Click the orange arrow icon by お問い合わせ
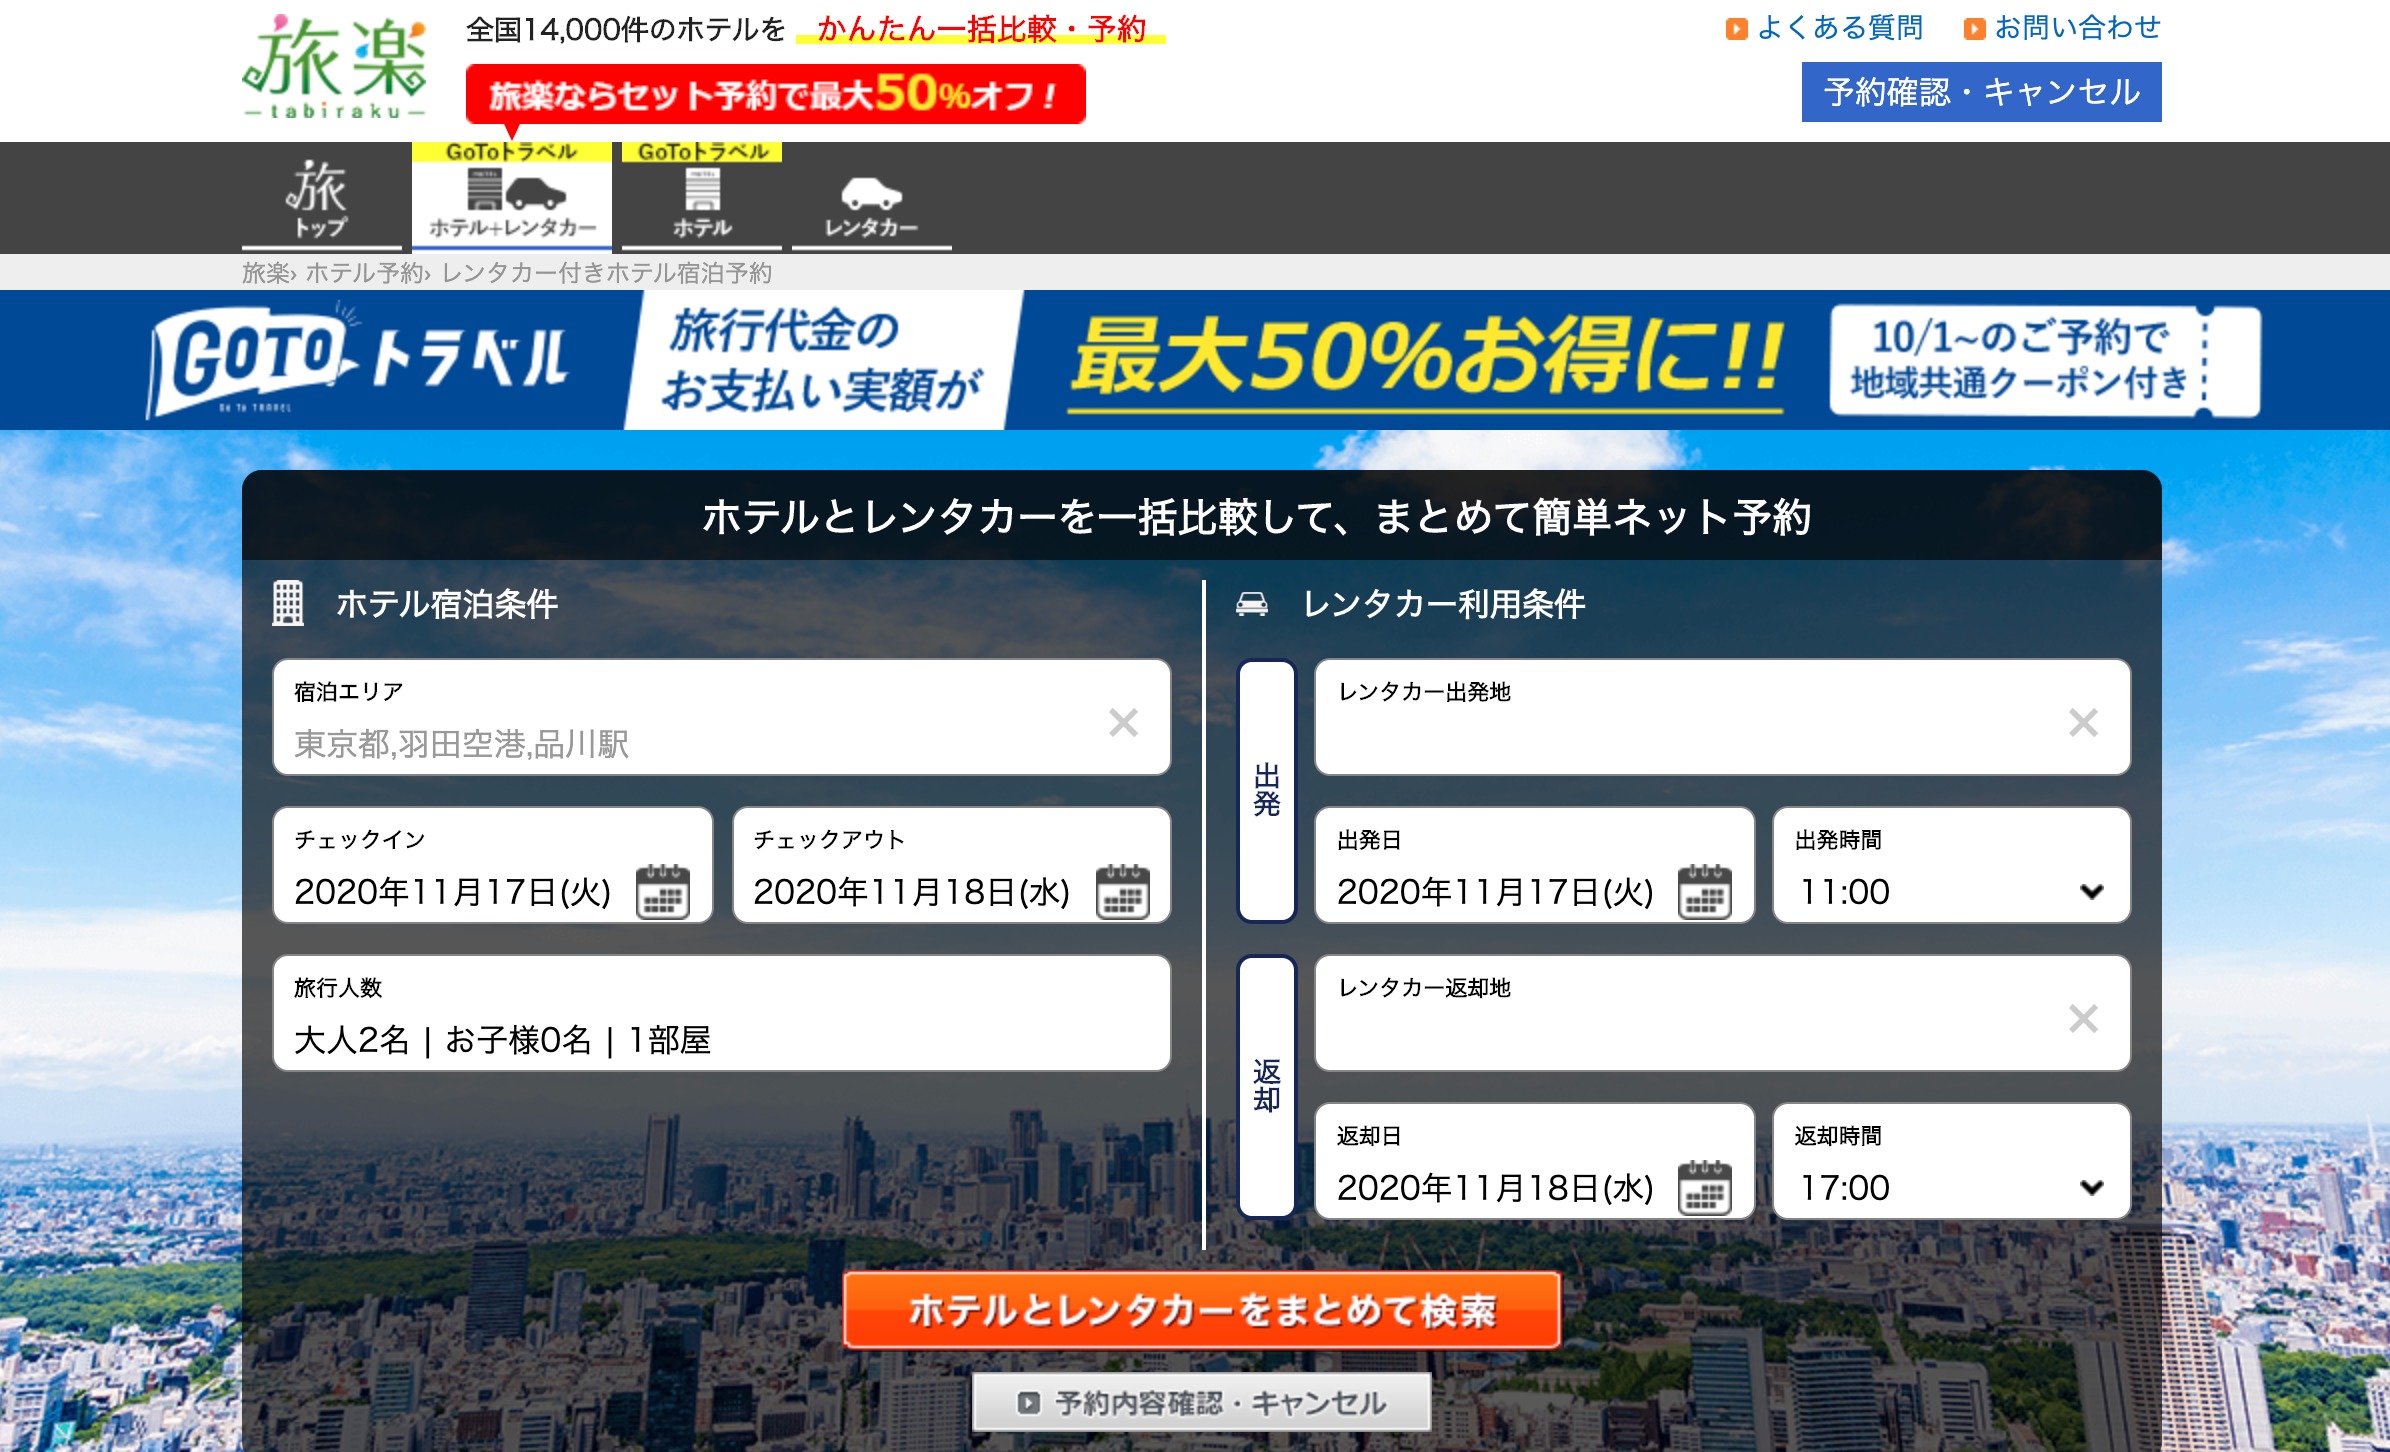 (x=1974, y=29)
